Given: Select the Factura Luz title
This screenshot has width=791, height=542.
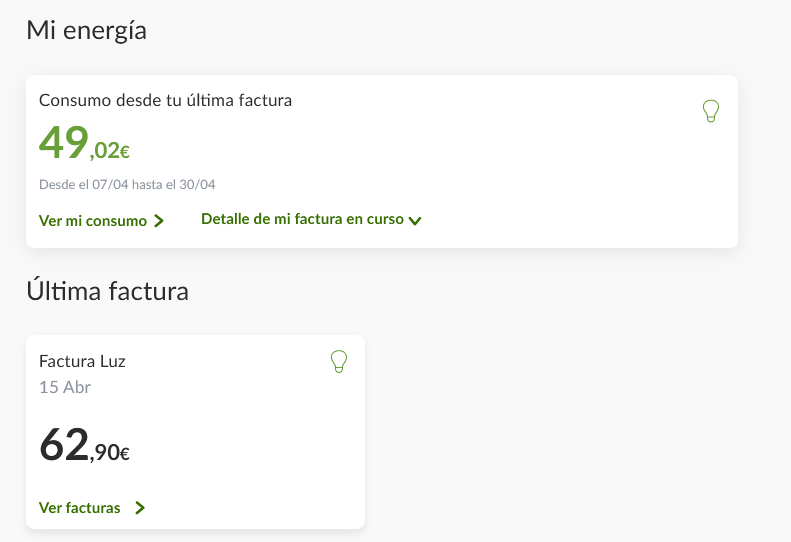Looking at the screenshot, I should (82, 361).
